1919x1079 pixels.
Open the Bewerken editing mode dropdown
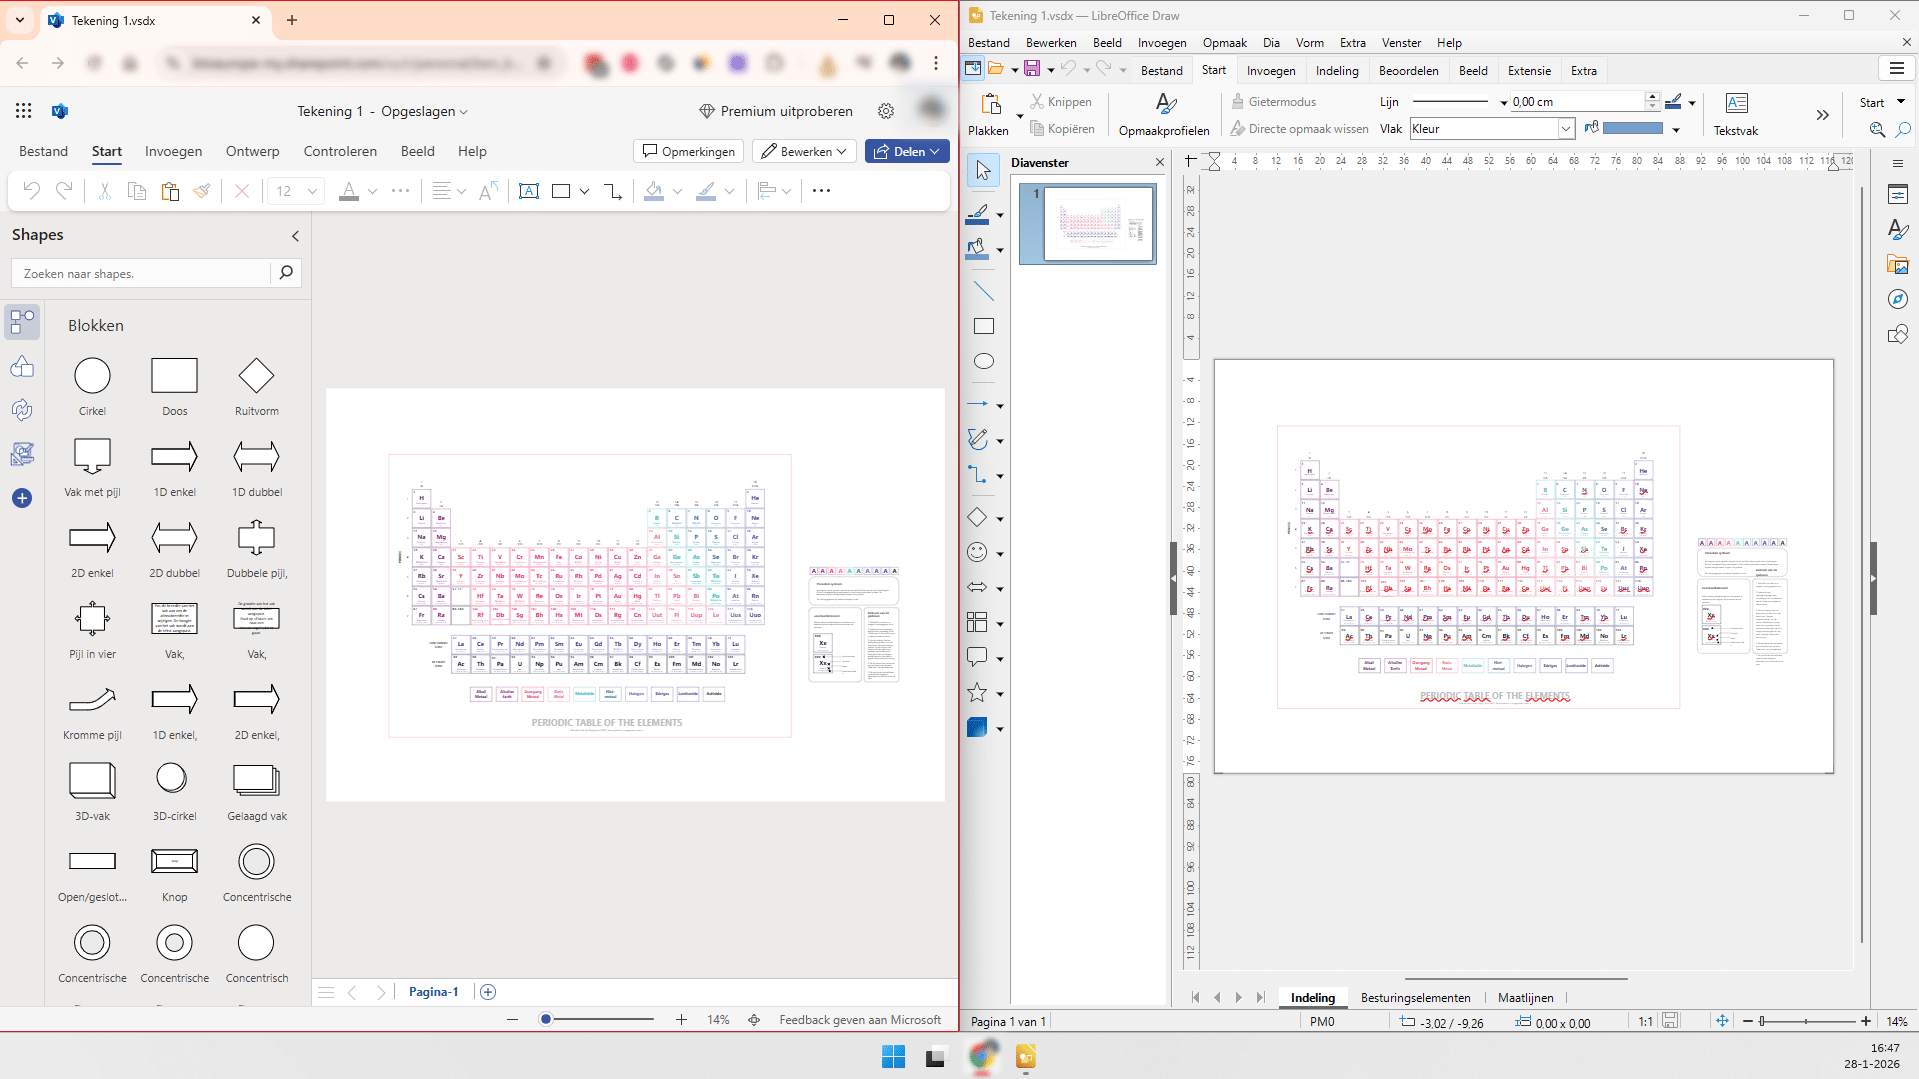pyautogui.click(x=804, y=151)
